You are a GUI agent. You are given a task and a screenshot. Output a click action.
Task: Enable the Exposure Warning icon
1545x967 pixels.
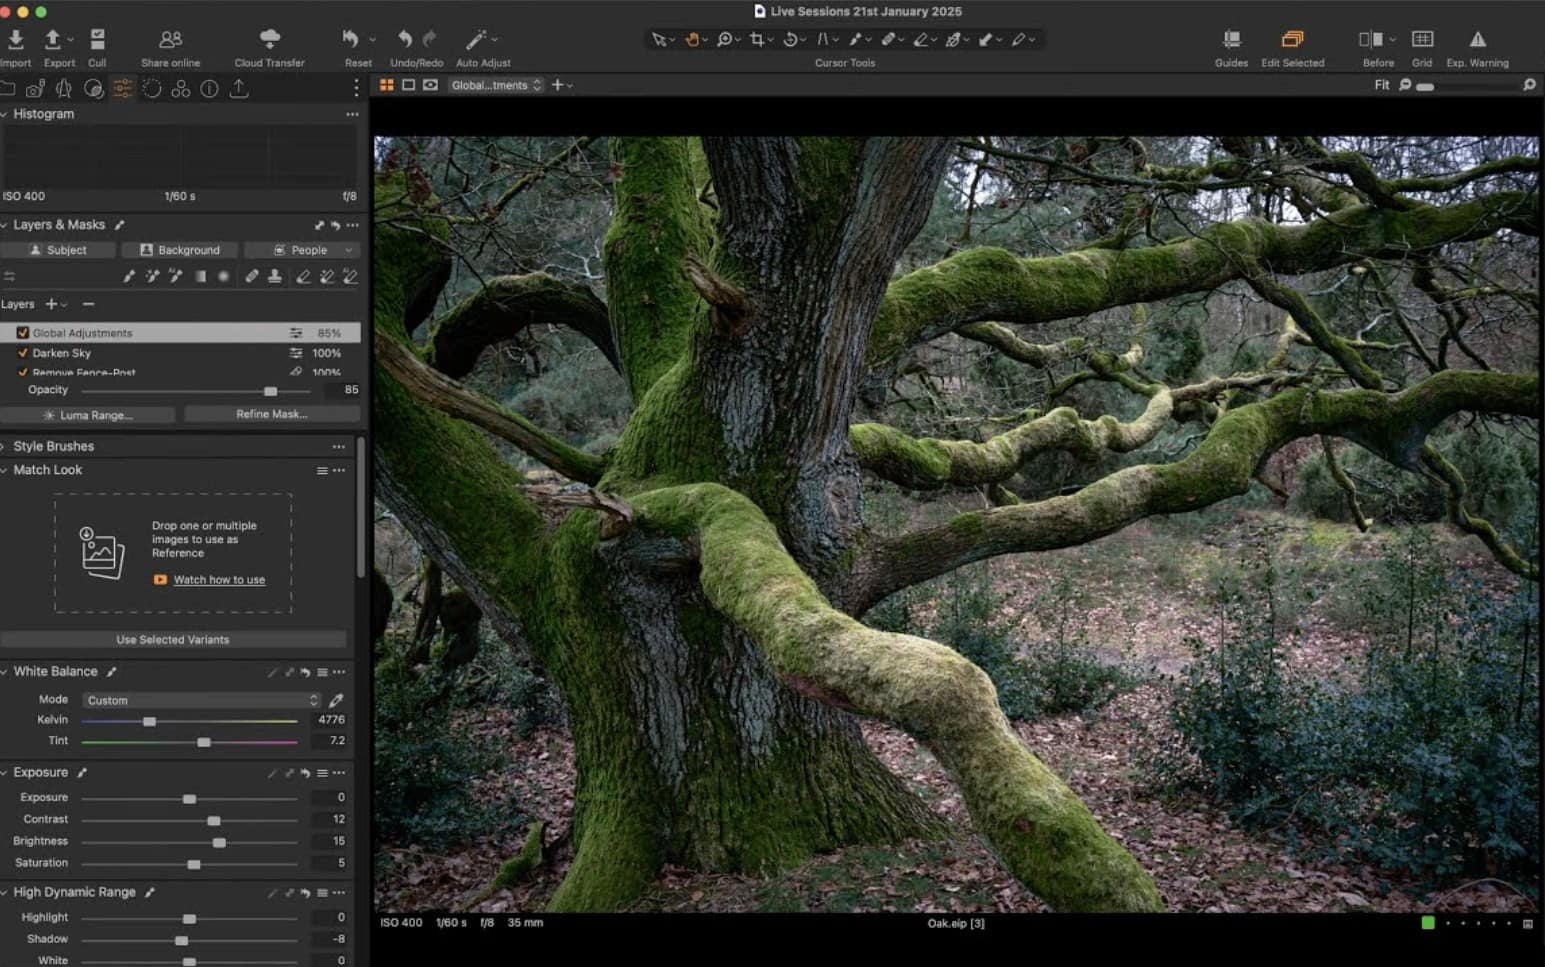(x=1477, y=40)
